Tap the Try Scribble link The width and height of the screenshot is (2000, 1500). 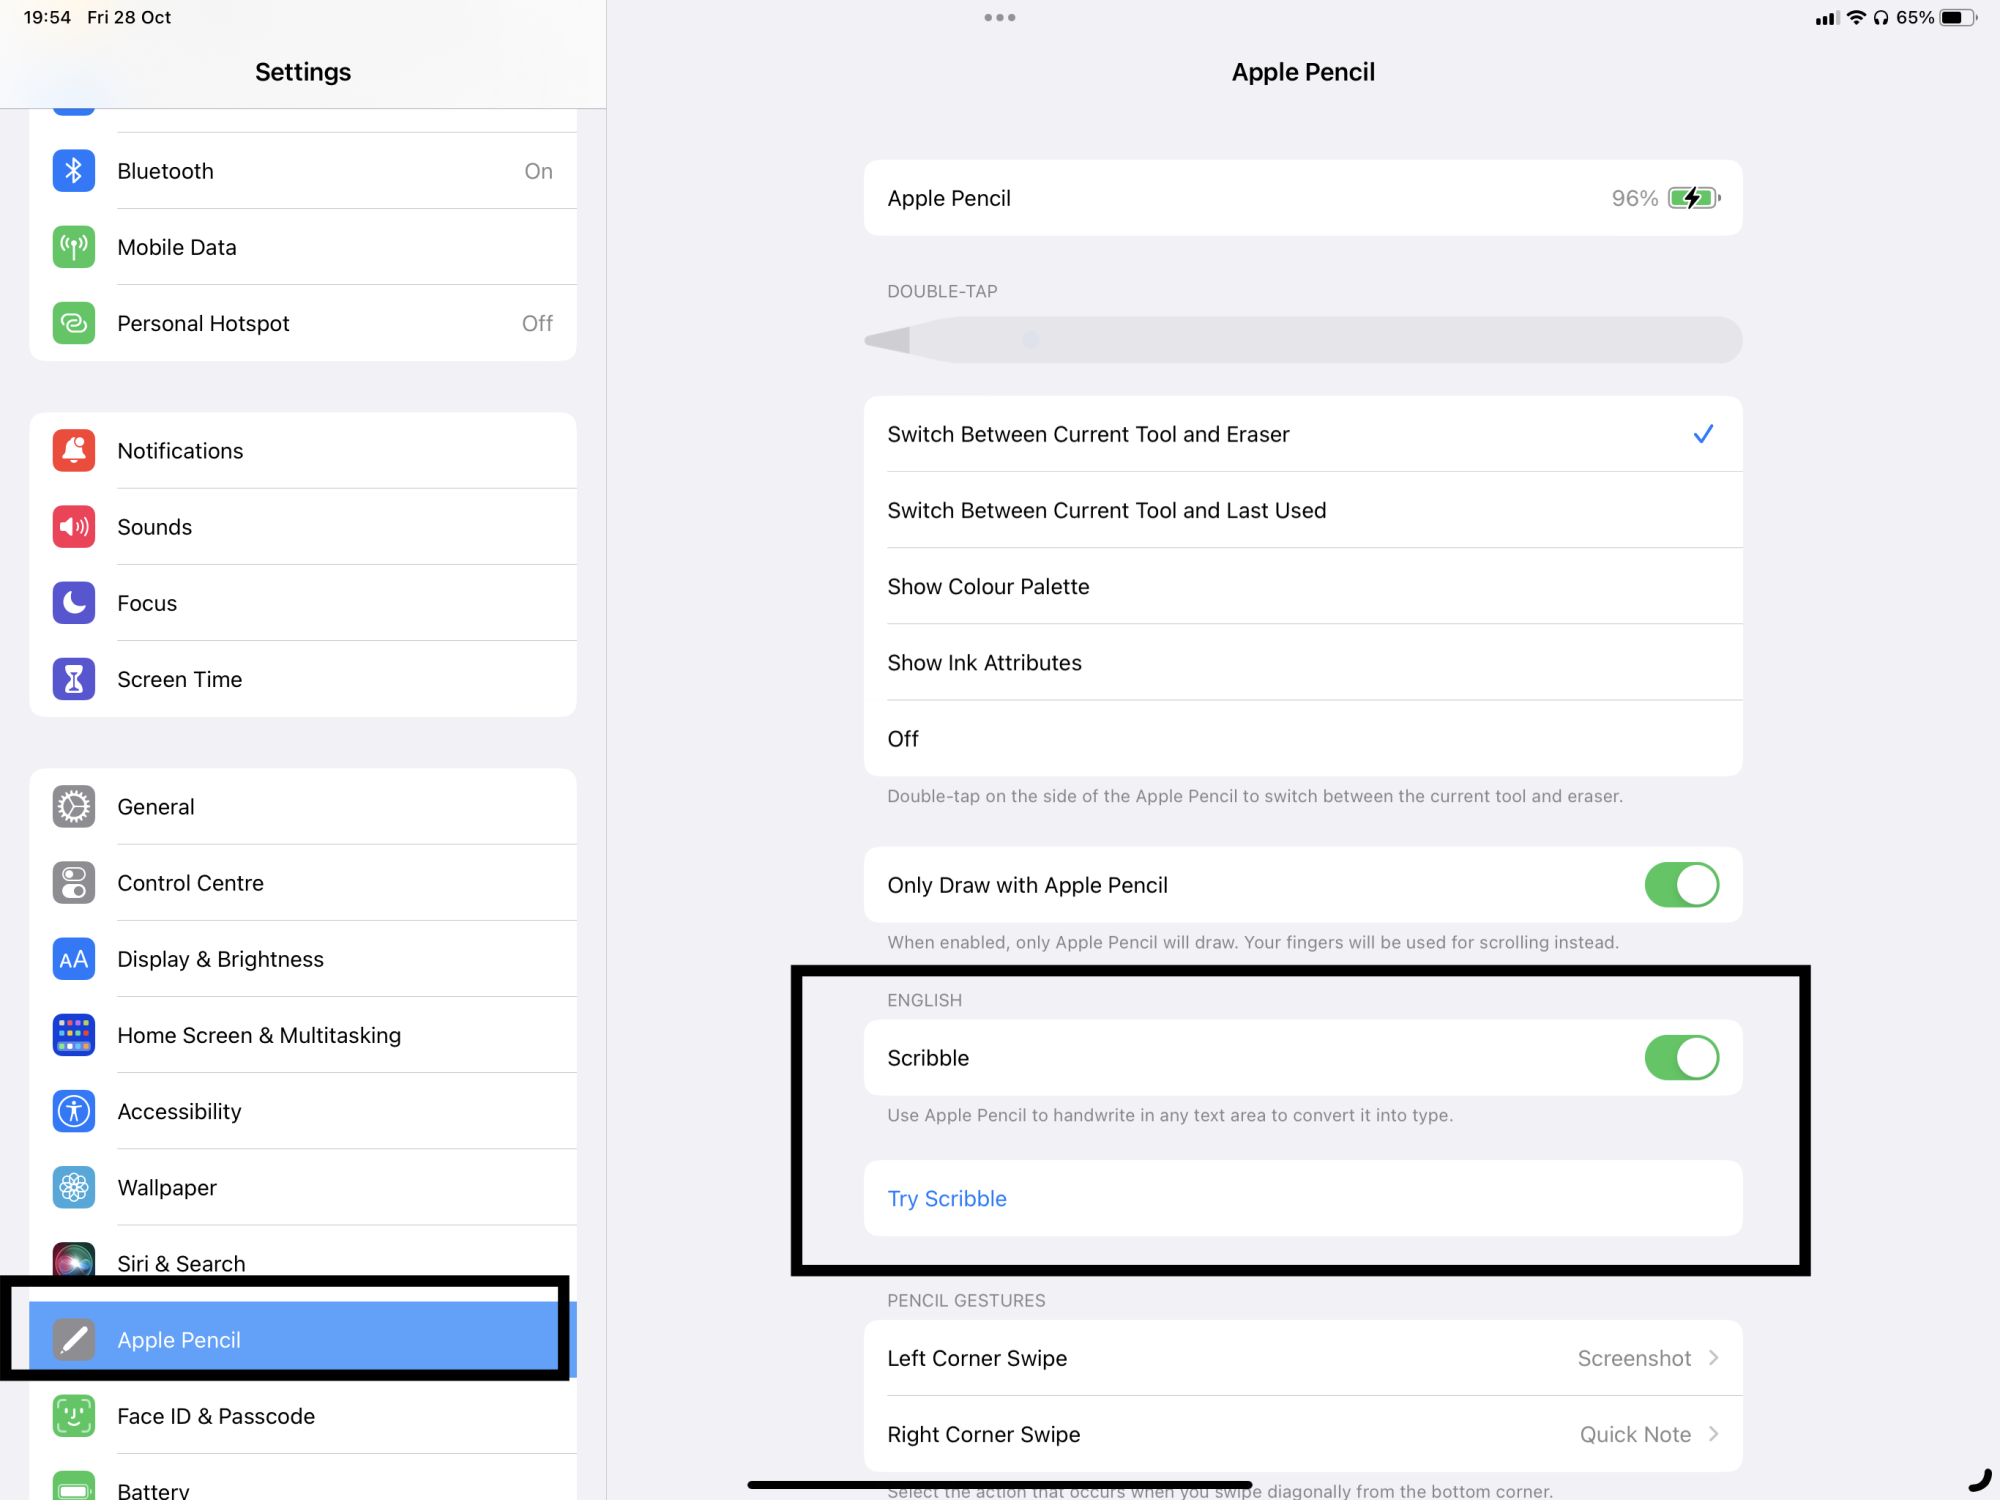click(947, 1199)
